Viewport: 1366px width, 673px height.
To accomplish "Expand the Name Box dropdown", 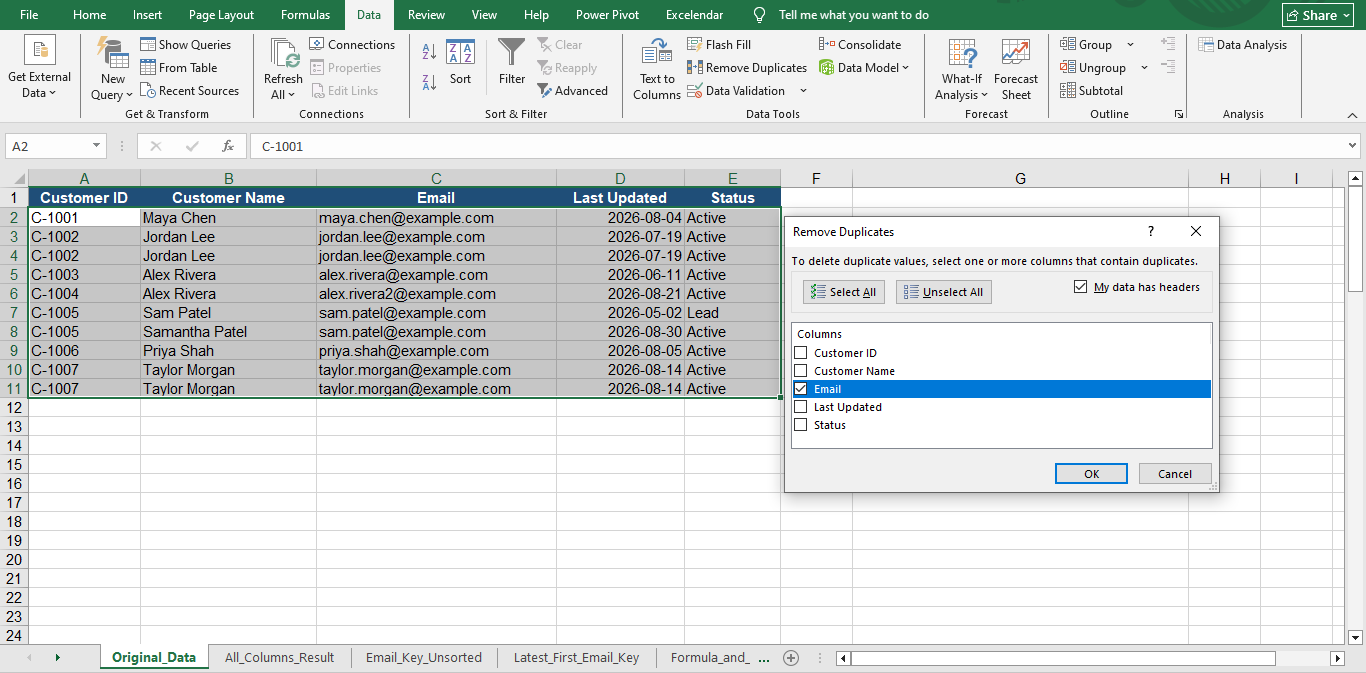I will [96, 146].
